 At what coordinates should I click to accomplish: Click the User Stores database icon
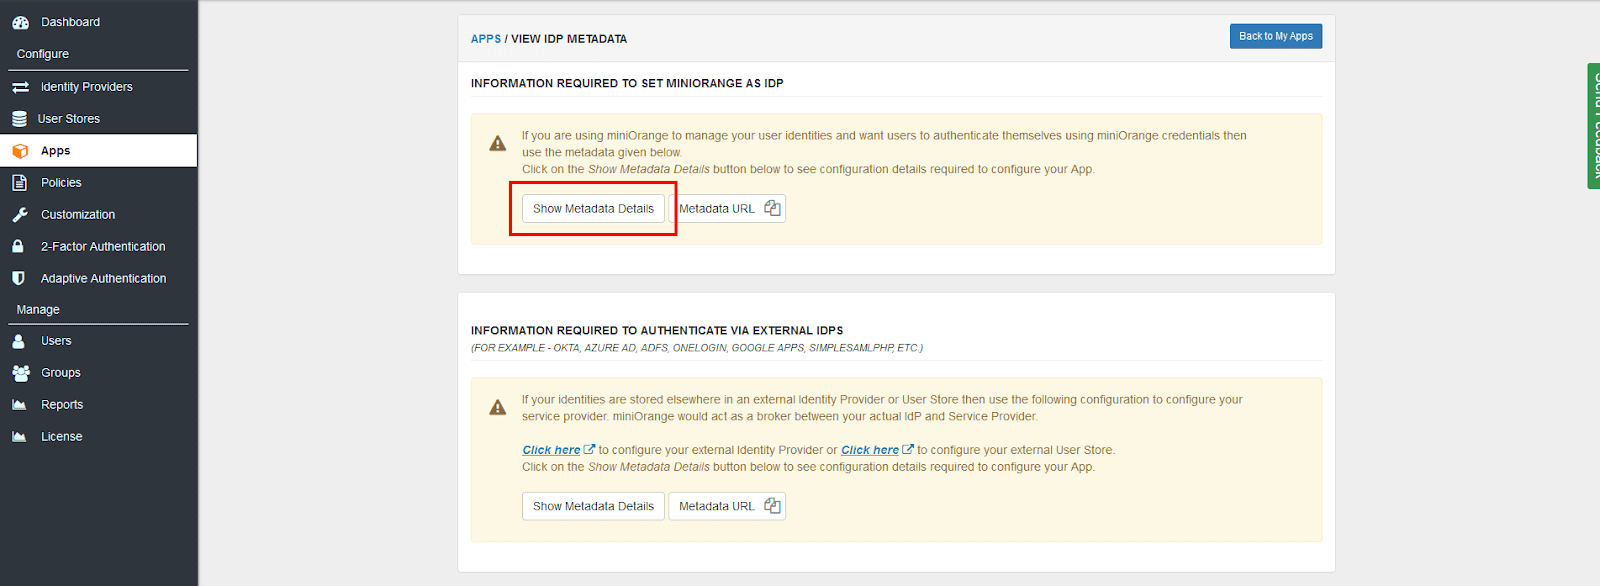19,119
